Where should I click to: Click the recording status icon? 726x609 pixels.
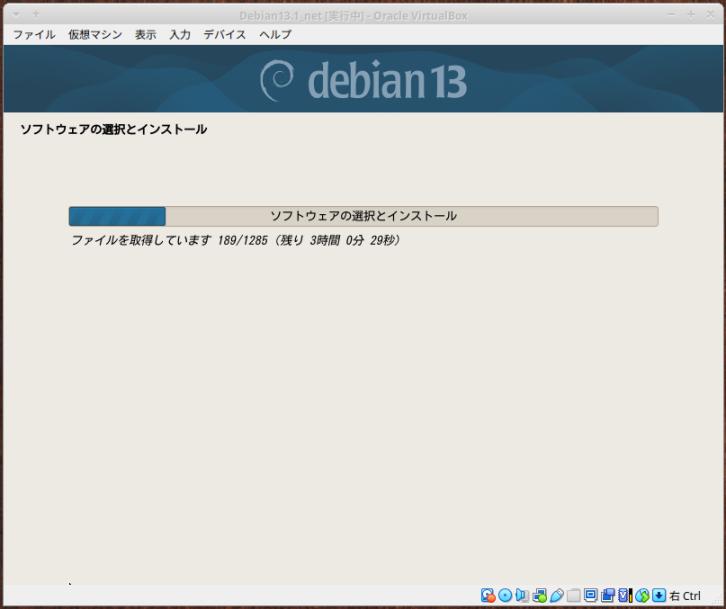[608, 595]
